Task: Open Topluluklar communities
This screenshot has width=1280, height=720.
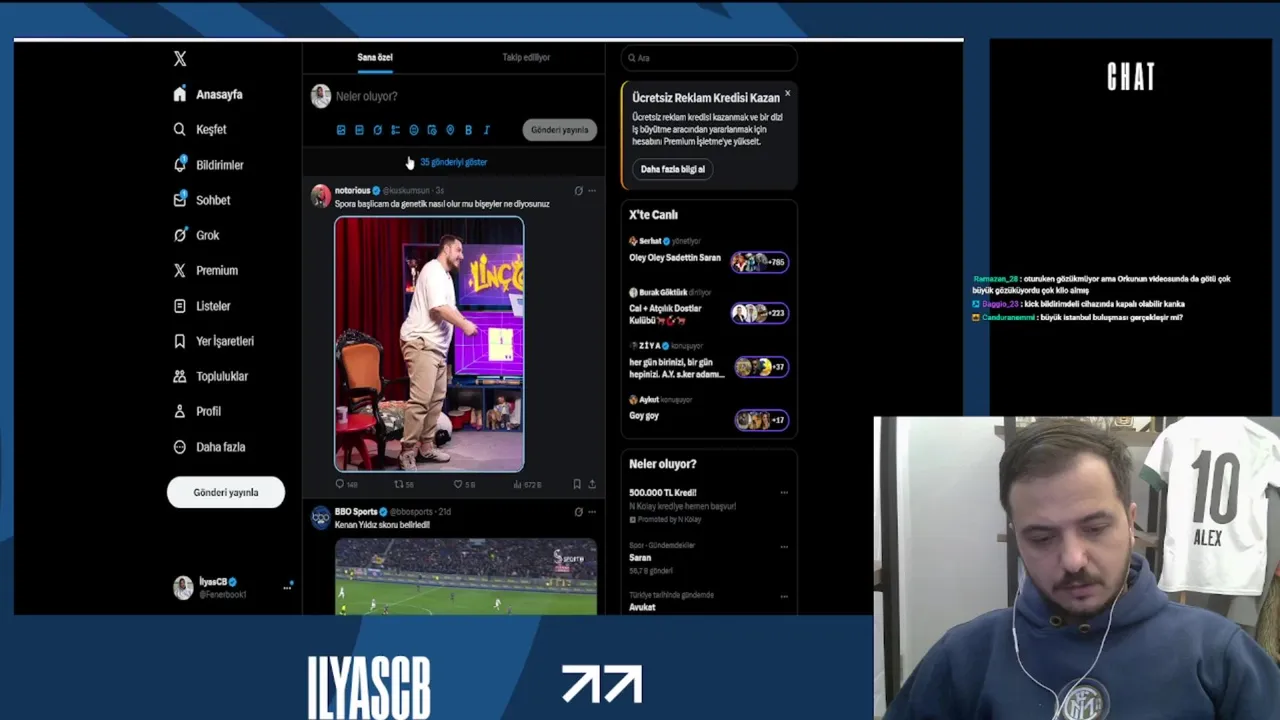Action: (210, 376)
